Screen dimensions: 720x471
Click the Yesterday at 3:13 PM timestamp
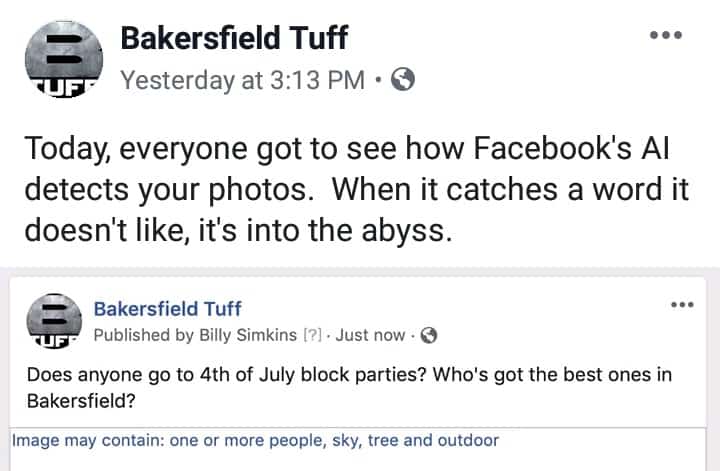pos(242,80)
